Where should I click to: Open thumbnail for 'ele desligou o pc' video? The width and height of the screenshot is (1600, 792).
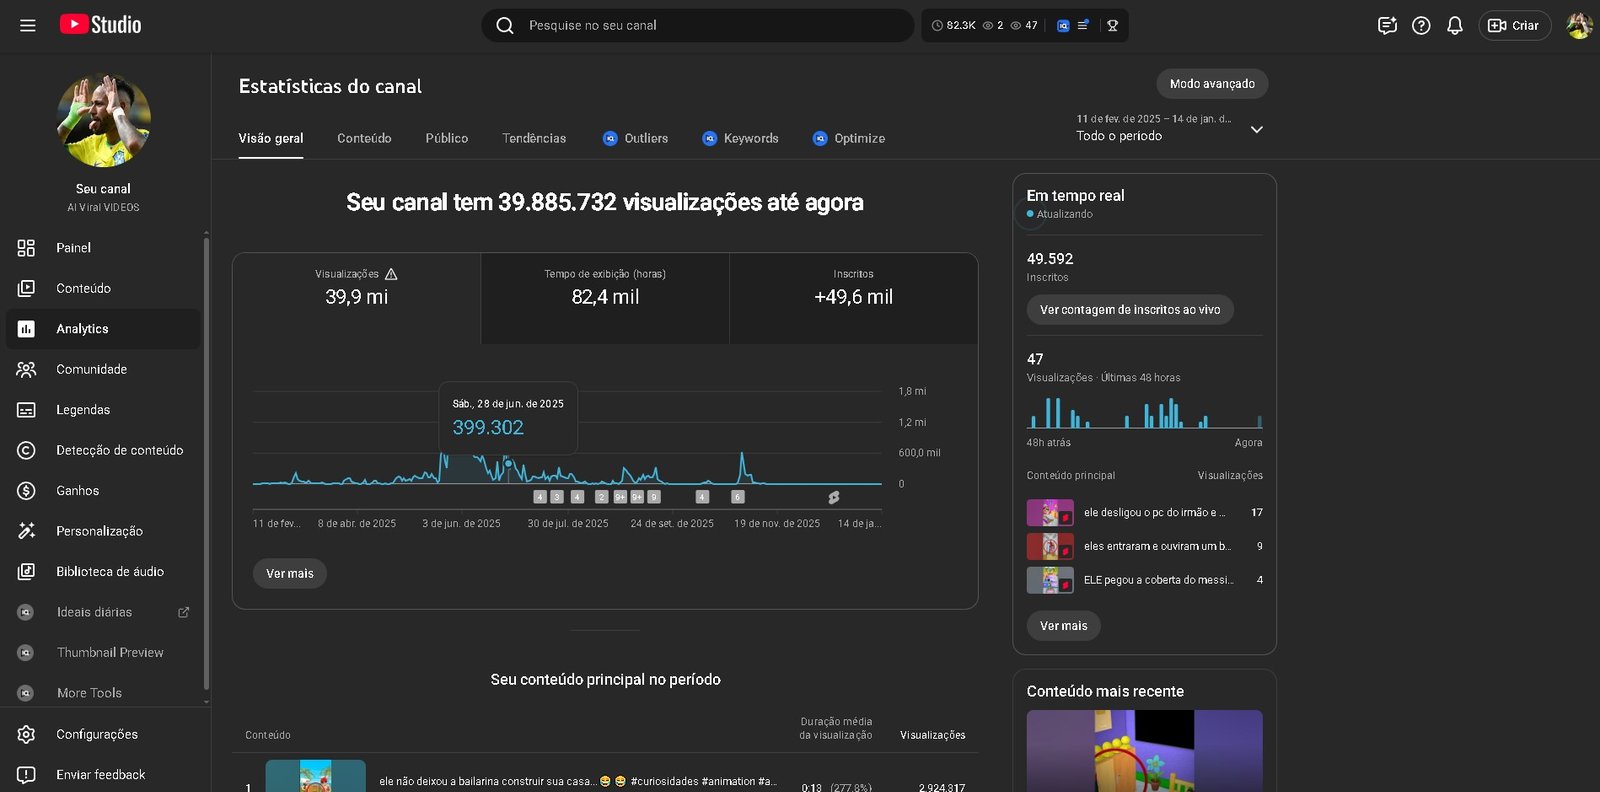pyautogui.click(x=1050, y=513)
